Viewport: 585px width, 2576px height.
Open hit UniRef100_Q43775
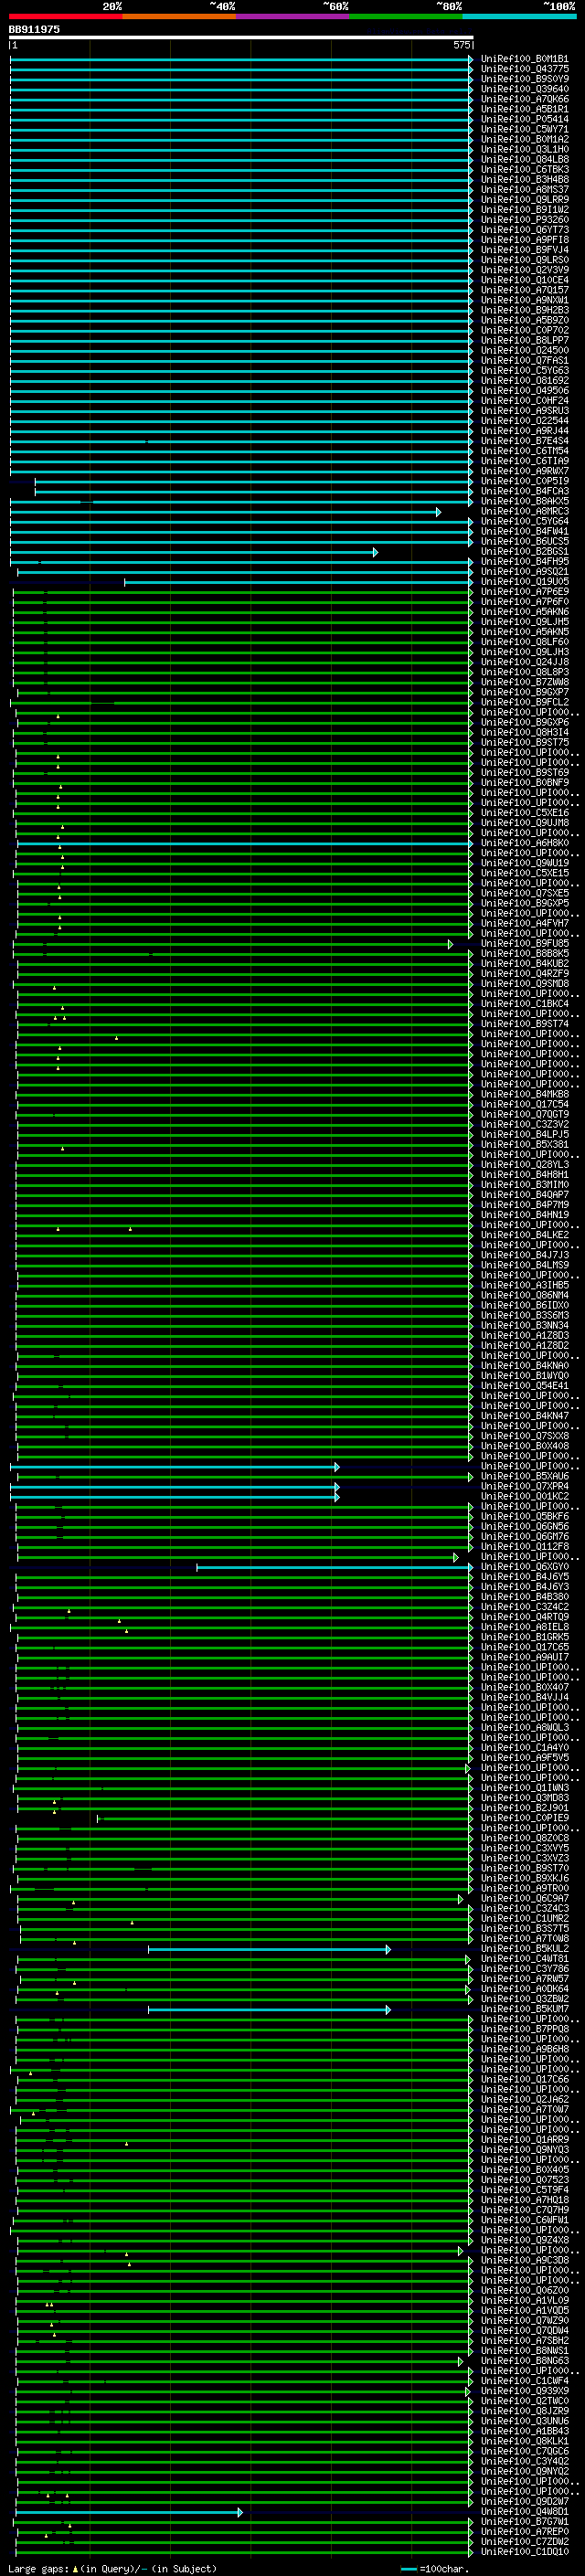tap(525, 70)
